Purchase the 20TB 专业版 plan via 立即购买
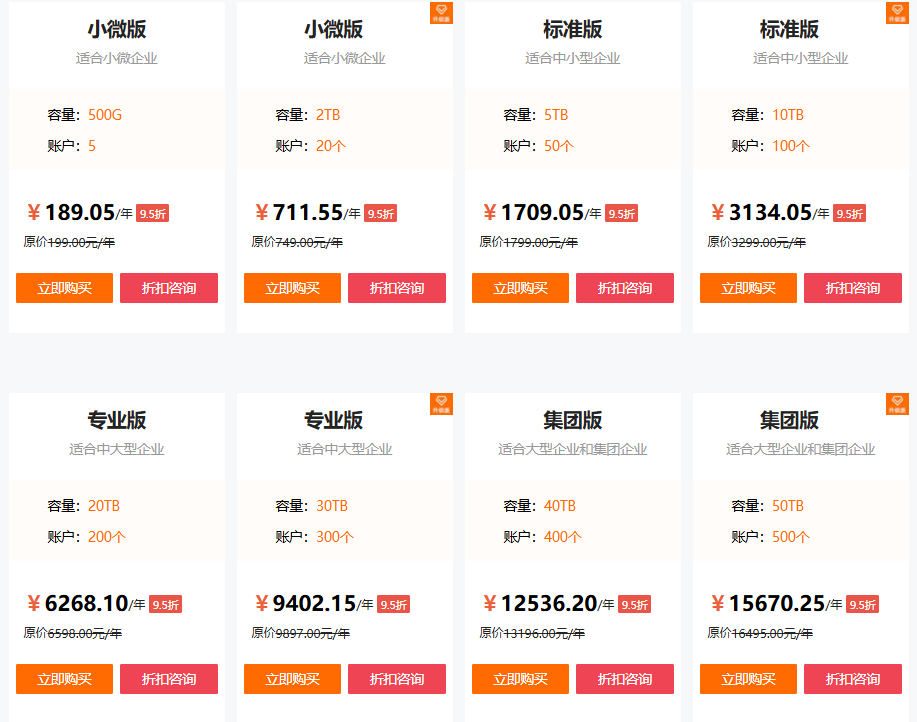This screenshot has height=722, width=917. [x=64, y=679]
